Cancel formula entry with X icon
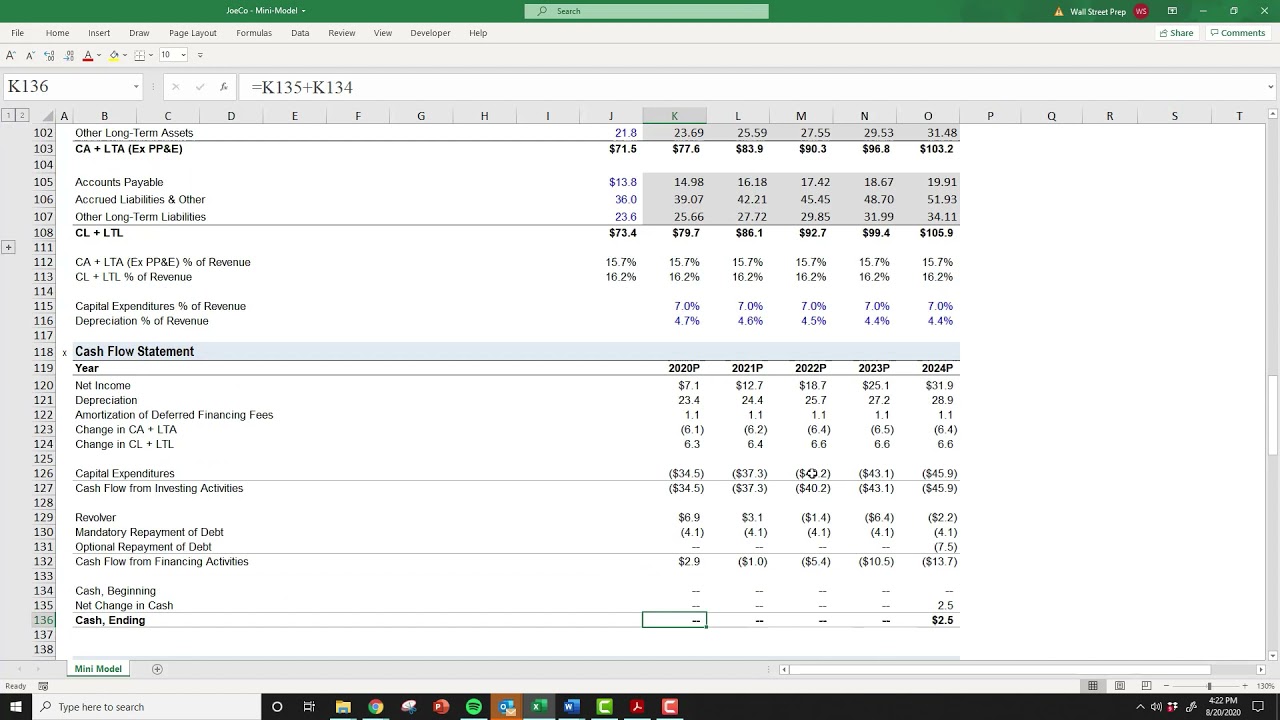The width and height of the screenshot is (1280, 720). click(x=176, y=87)
